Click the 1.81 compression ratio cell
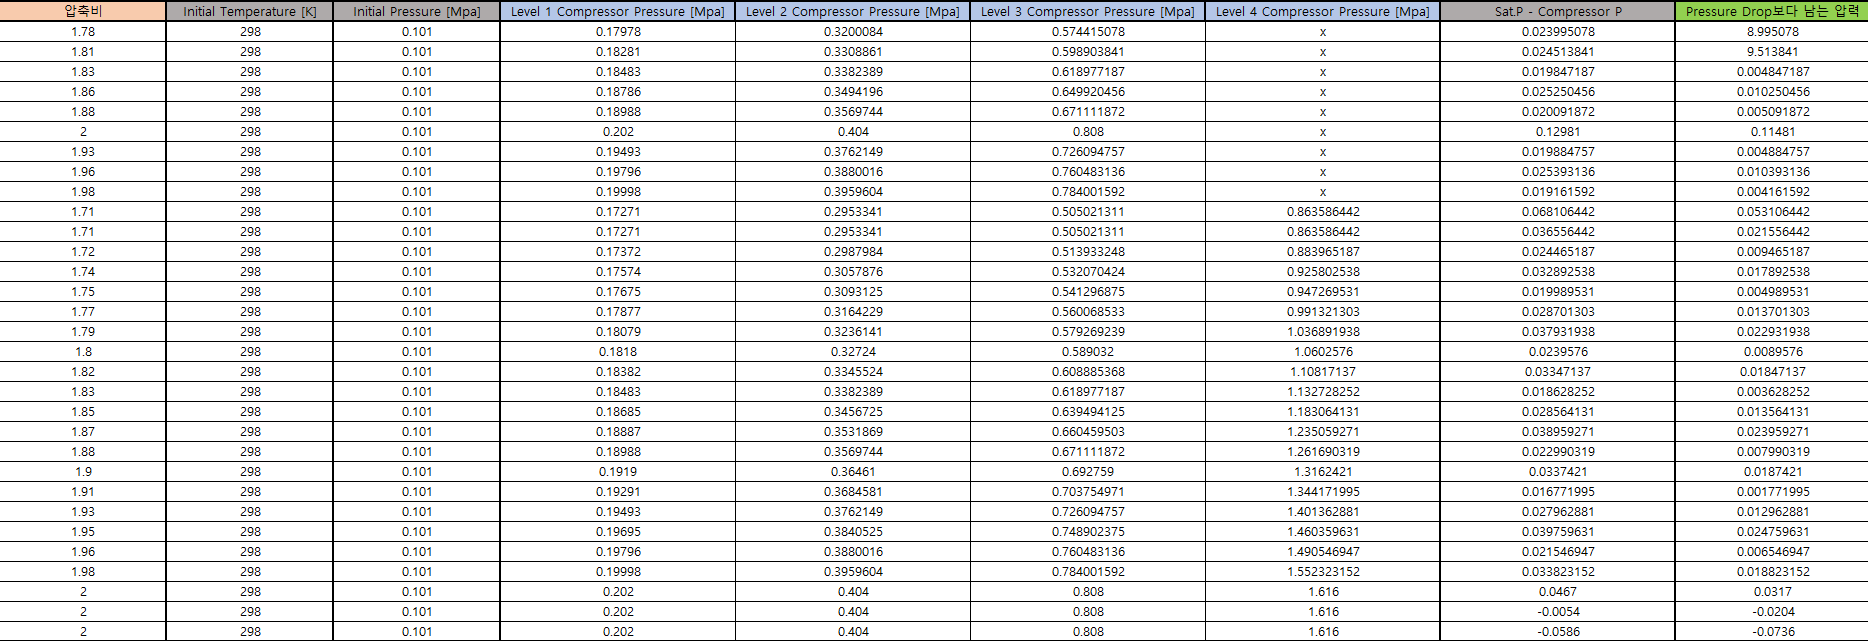This screenshot has width=1868, height=641. point(83,51)
